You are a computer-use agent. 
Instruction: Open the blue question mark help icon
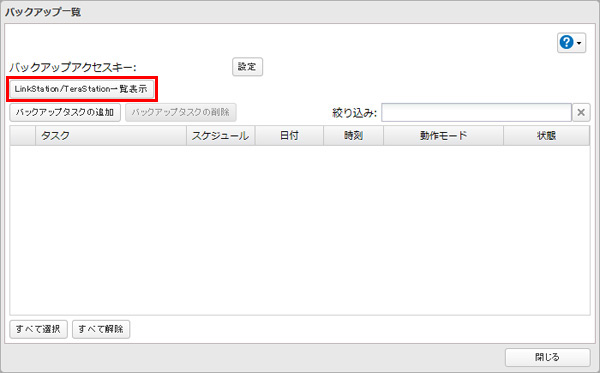[x=566, y=42]
